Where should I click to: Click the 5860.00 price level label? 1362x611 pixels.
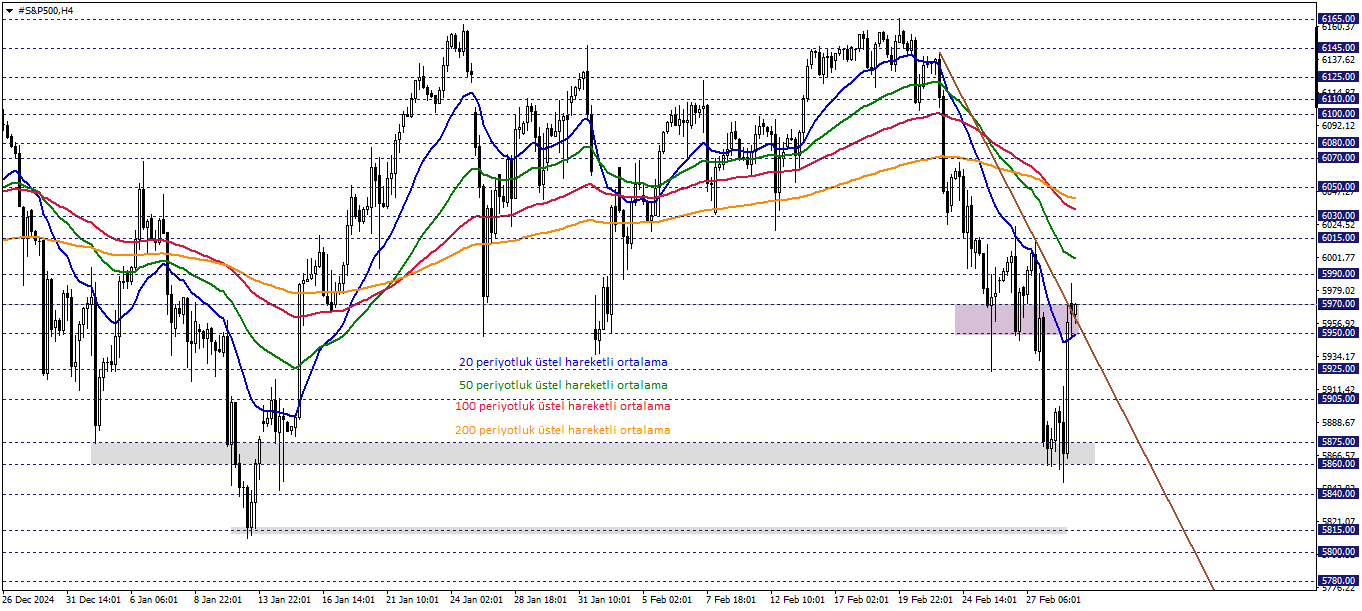pos(1338,464)
